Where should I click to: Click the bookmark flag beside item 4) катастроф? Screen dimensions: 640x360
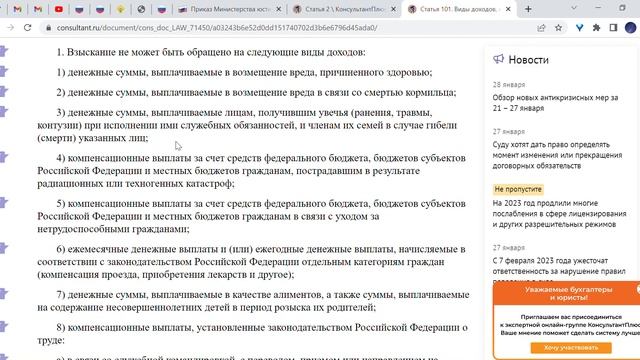(4, 157)
